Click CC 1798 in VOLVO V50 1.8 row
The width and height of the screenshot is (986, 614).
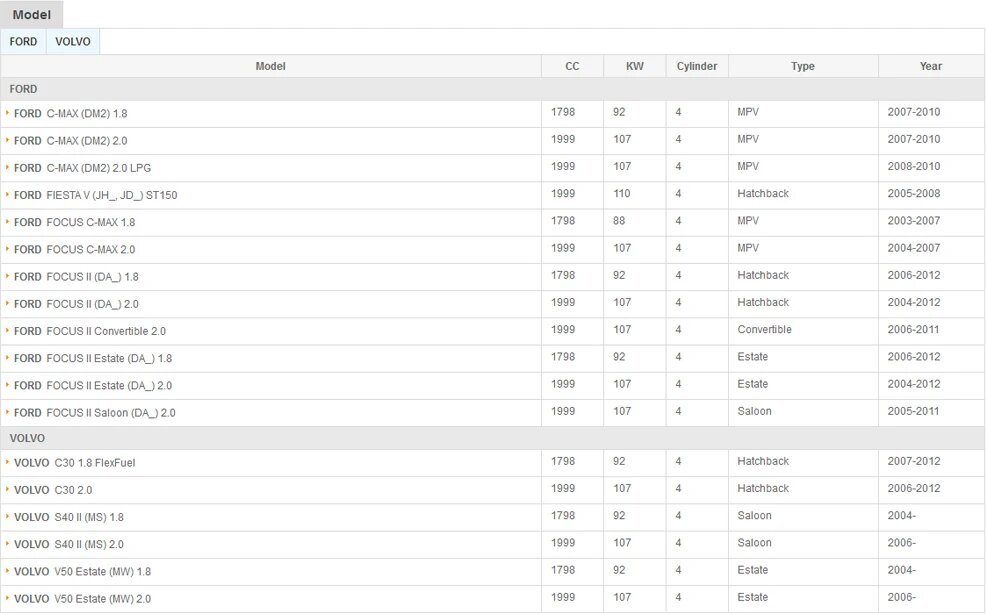[x=563, y=570]
